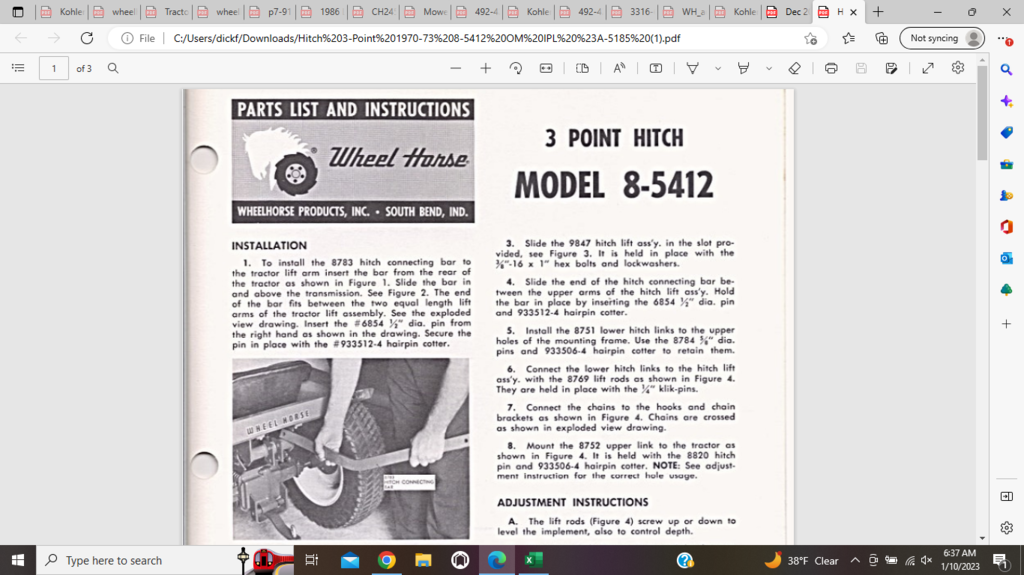This screenshot has width=1024, height=575.
Task: Start Read aloud for the PDF
Action: point(619,68)
